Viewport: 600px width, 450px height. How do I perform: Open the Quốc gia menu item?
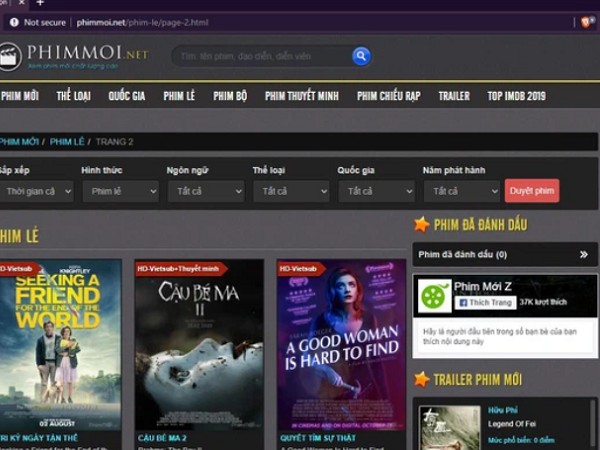[x=127, y=96]
